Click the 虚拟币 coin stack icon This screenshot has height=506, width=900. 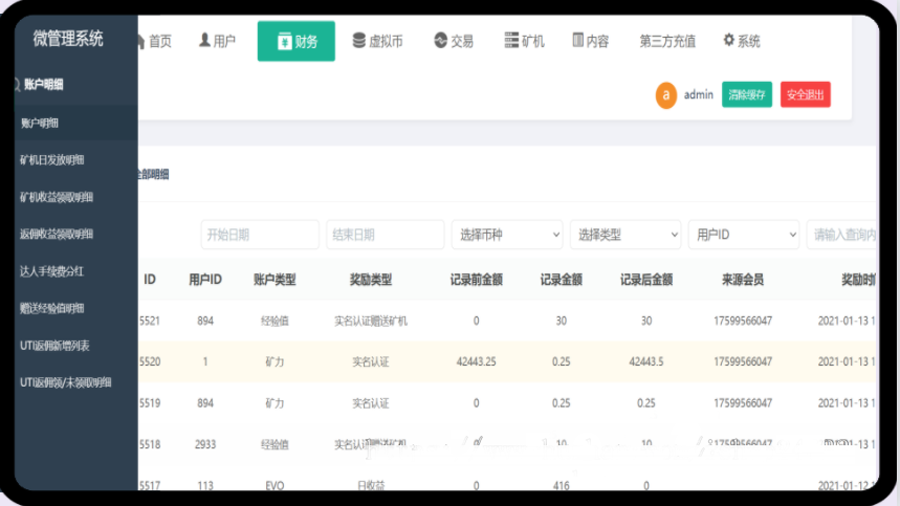click(359, 41)
